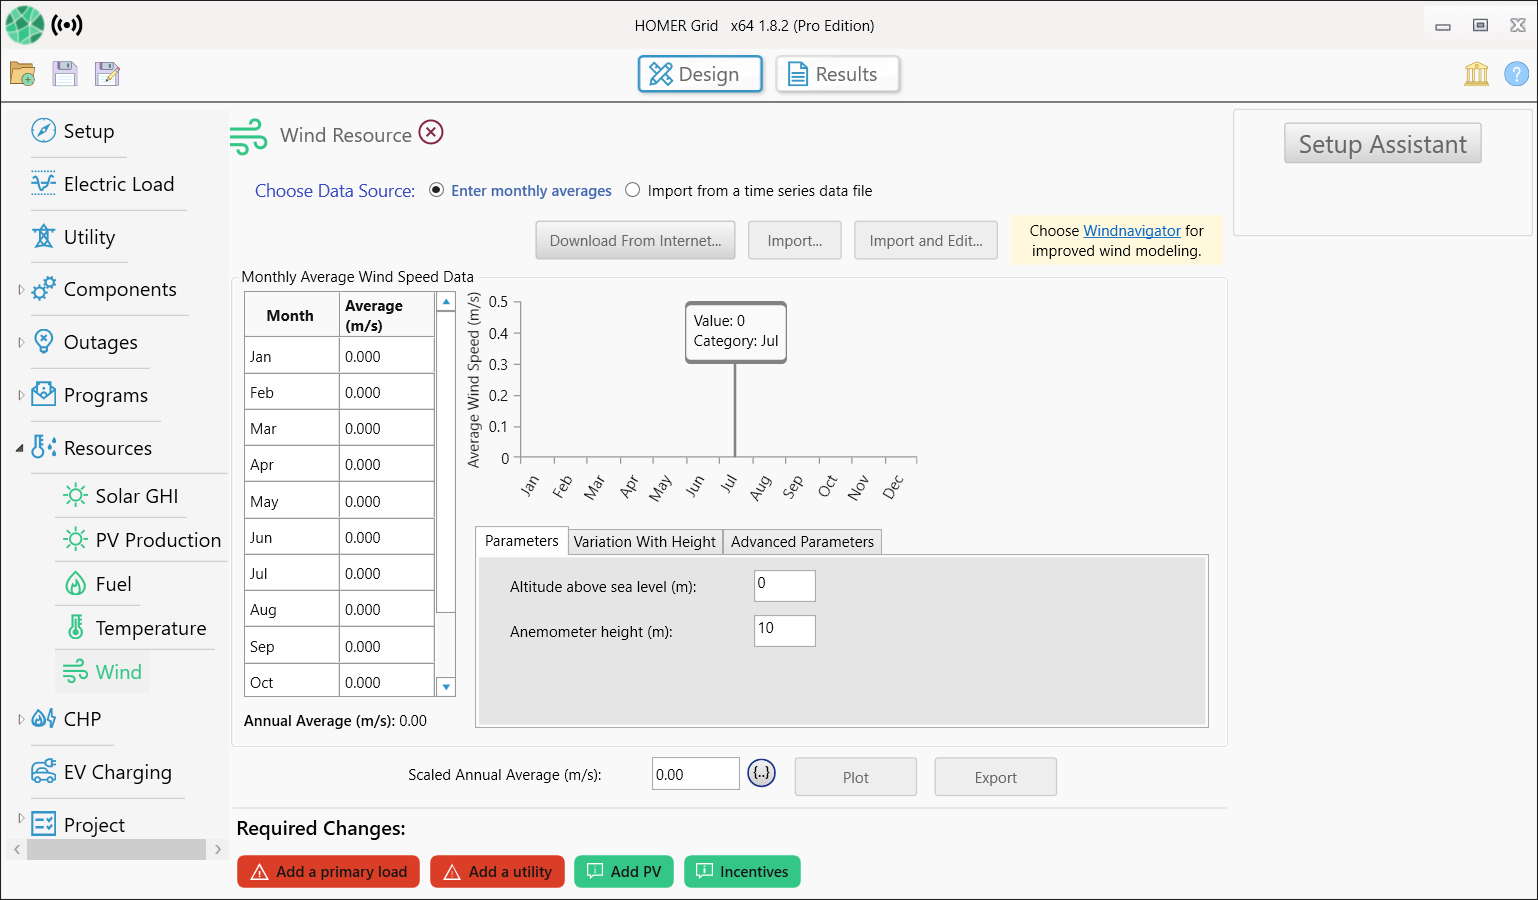
Task: Open the library building icon
Action: [x=1476, y=74]
